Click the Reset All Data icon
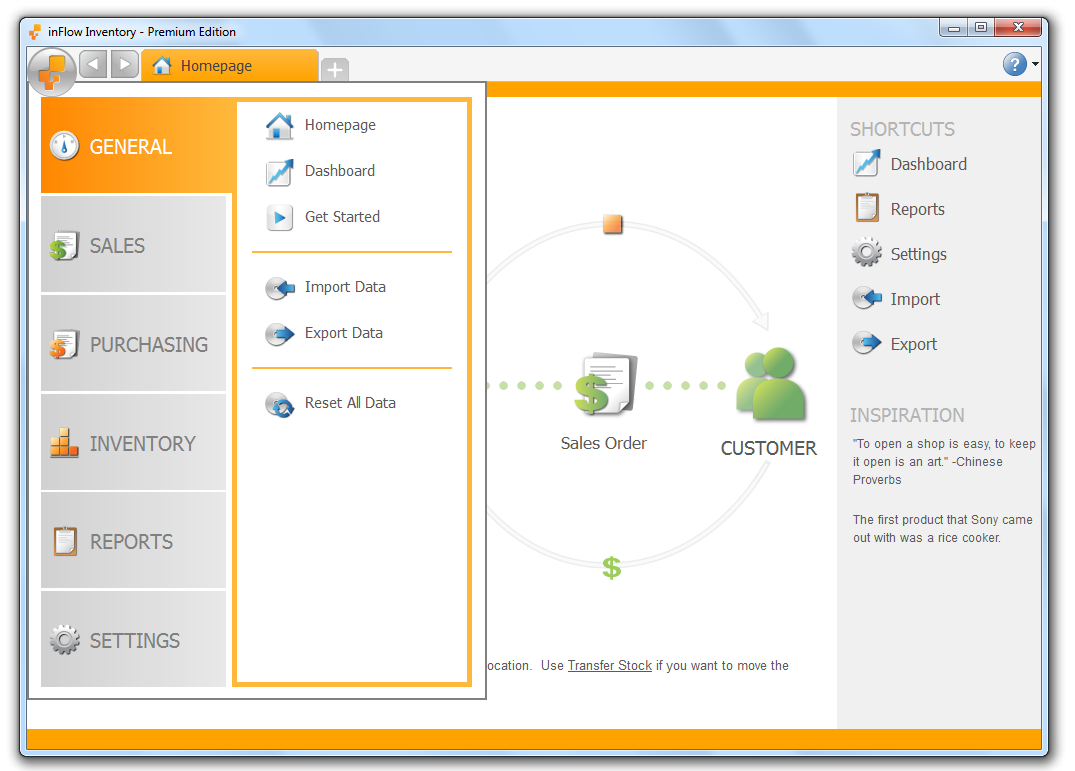 coord(280,404)
